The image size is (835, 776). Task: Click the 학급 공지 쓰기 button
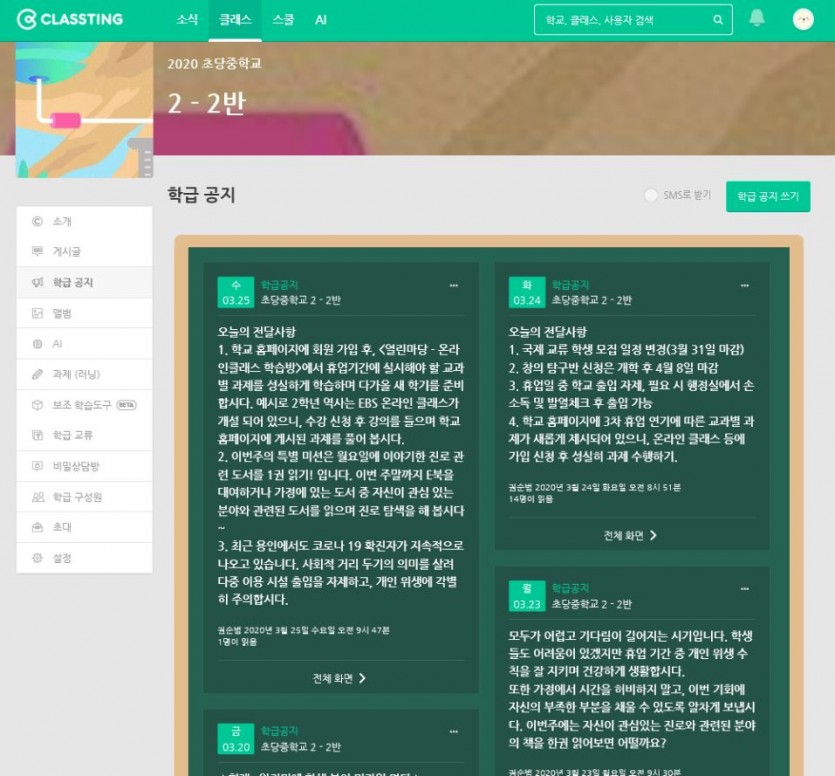click(767, 196)
